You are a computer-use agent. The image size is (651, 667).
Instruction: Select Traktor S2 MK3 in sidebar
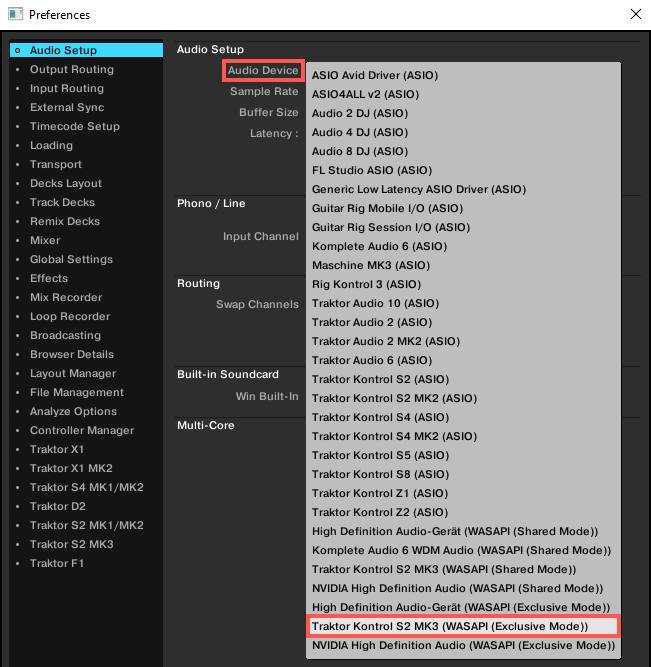71,544
